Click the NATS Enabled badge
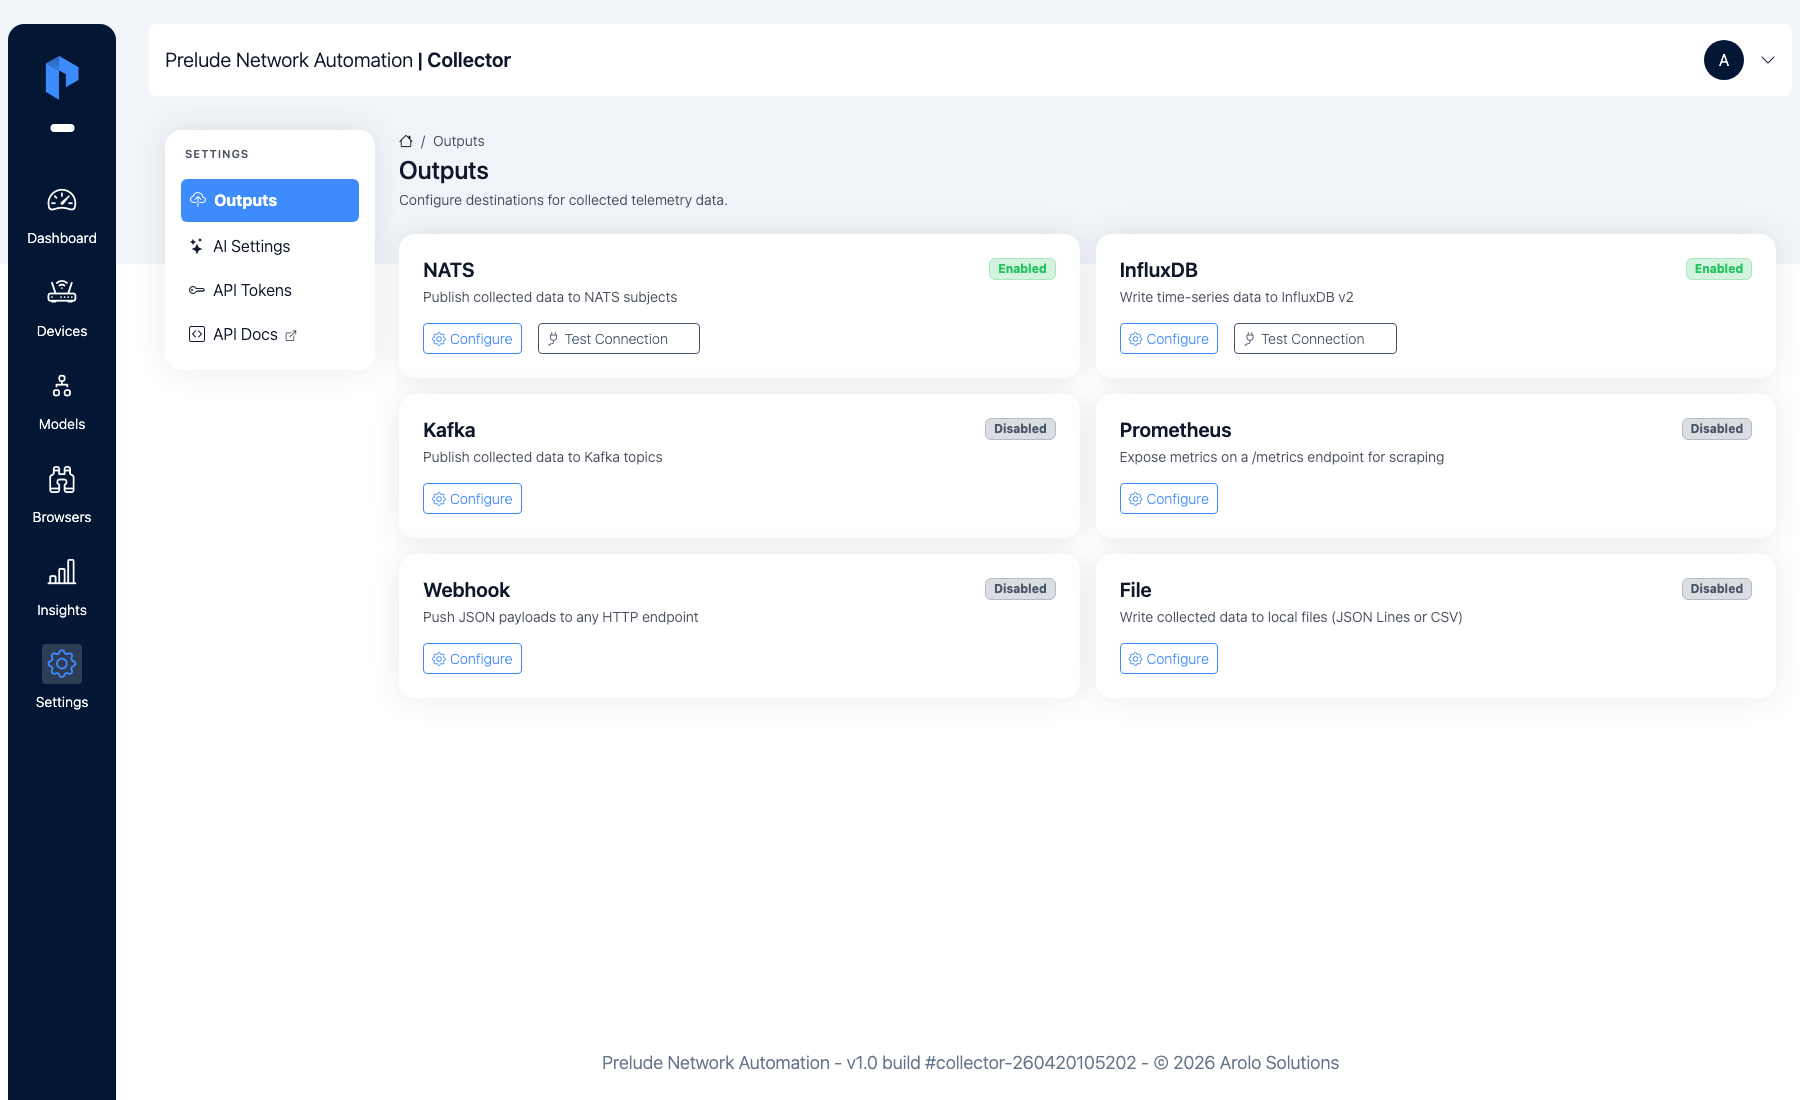The width and height of the screenshot is (1800, 1100). click(x=1022, y=269)
